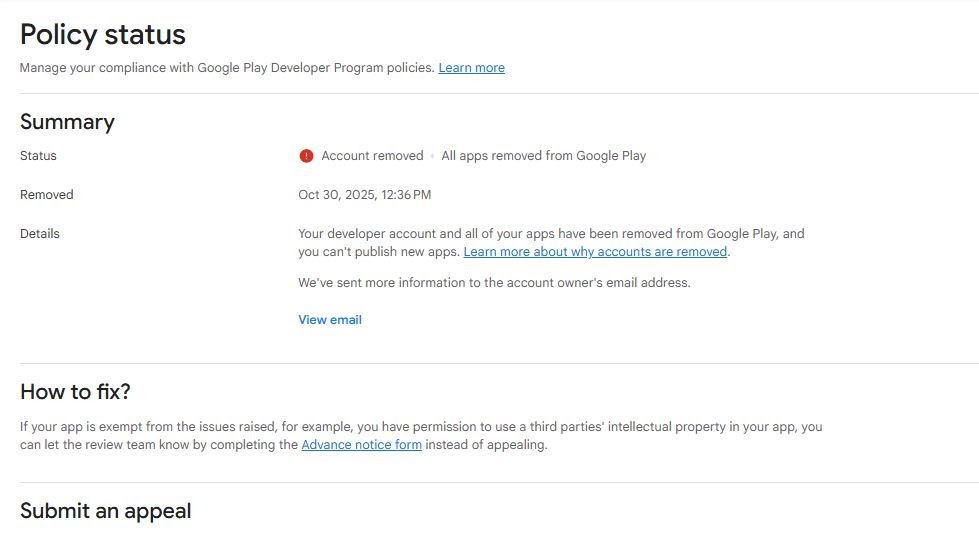The image size is (979, 540).
Task: Click the Account removed status text
Action: [372, 156]
